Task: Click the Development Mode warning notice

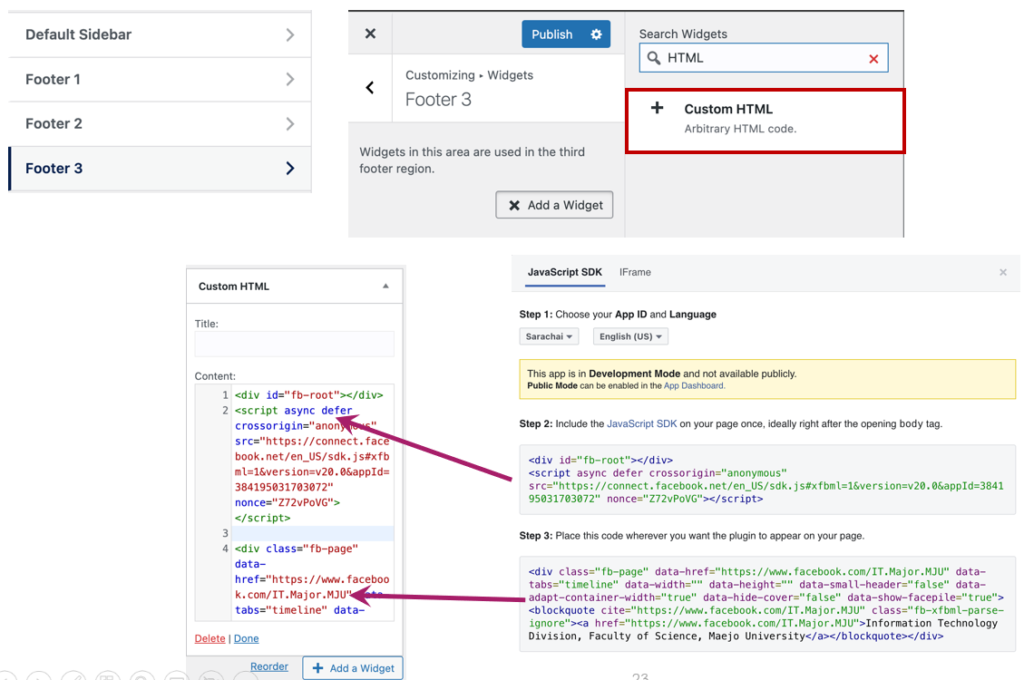Action: pos(767,379)
